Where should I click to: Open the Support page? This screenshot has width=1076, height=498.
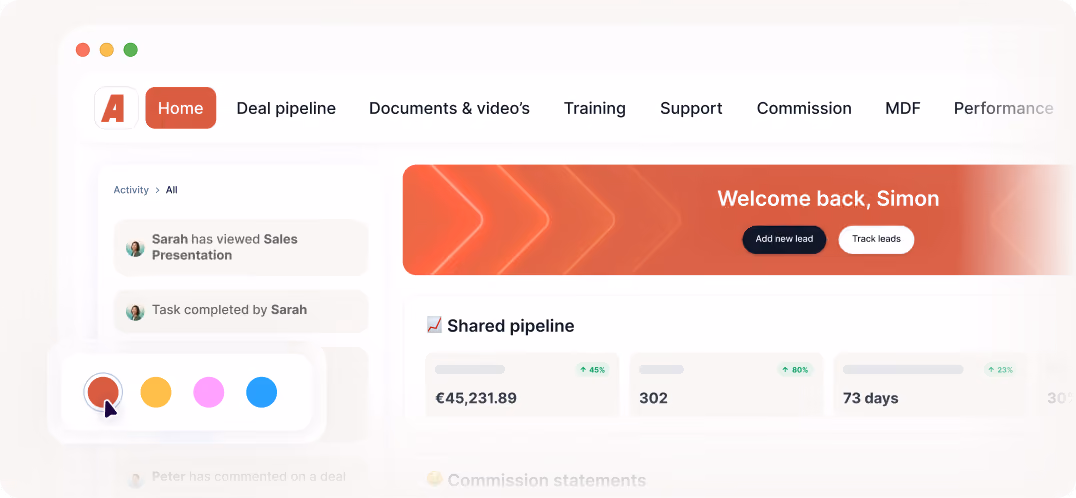click(x=691, y=108)
